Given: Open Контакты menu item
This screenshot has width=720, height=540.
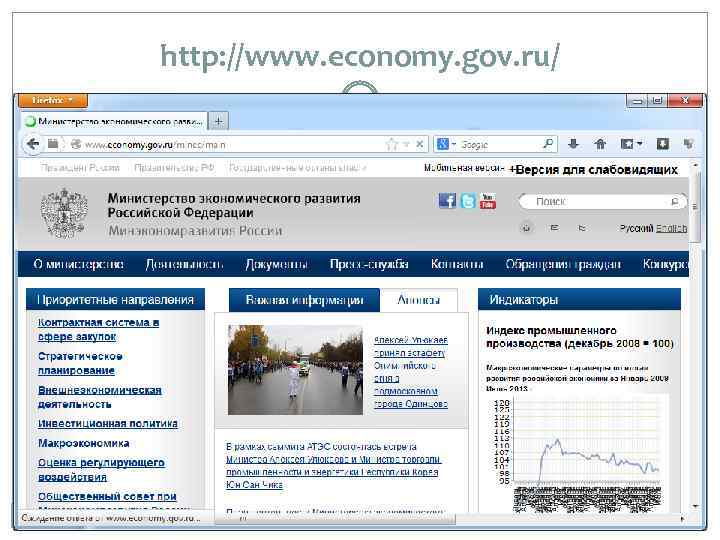Looking at the screenshot, I should point(457,264).
